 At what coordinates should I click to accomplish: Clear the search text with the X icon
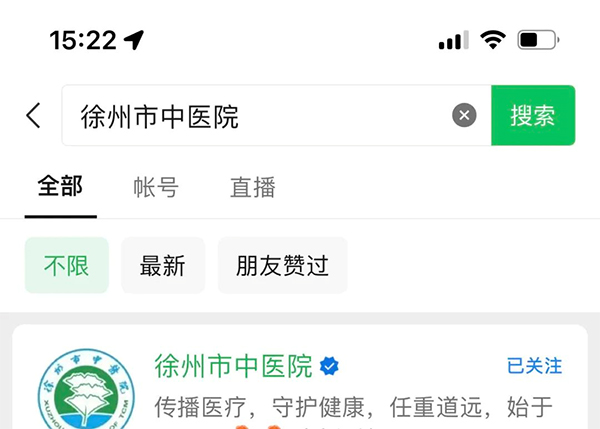point(464,115)
